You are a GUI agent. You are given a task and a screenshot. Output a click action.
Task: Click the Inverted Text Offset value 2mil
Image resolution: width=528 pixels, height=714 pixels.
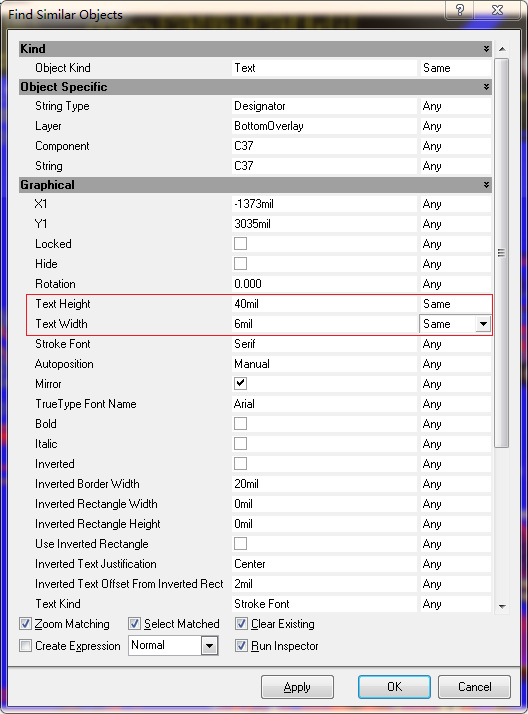point(324,584)
